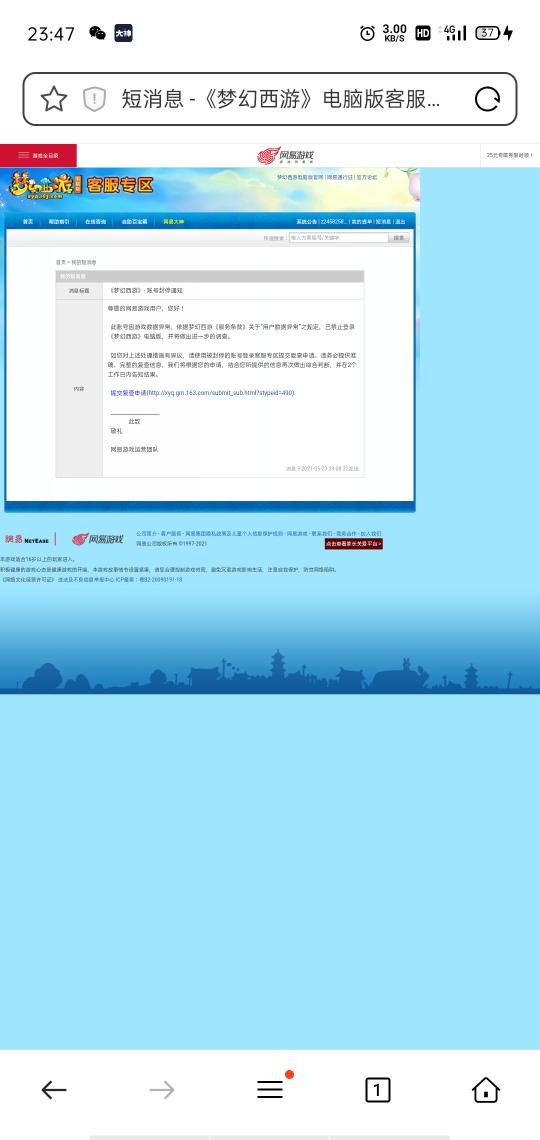Open 短消息 in the nav bar
Viewport: 540px width, 1140px height.
coord(384,222)
